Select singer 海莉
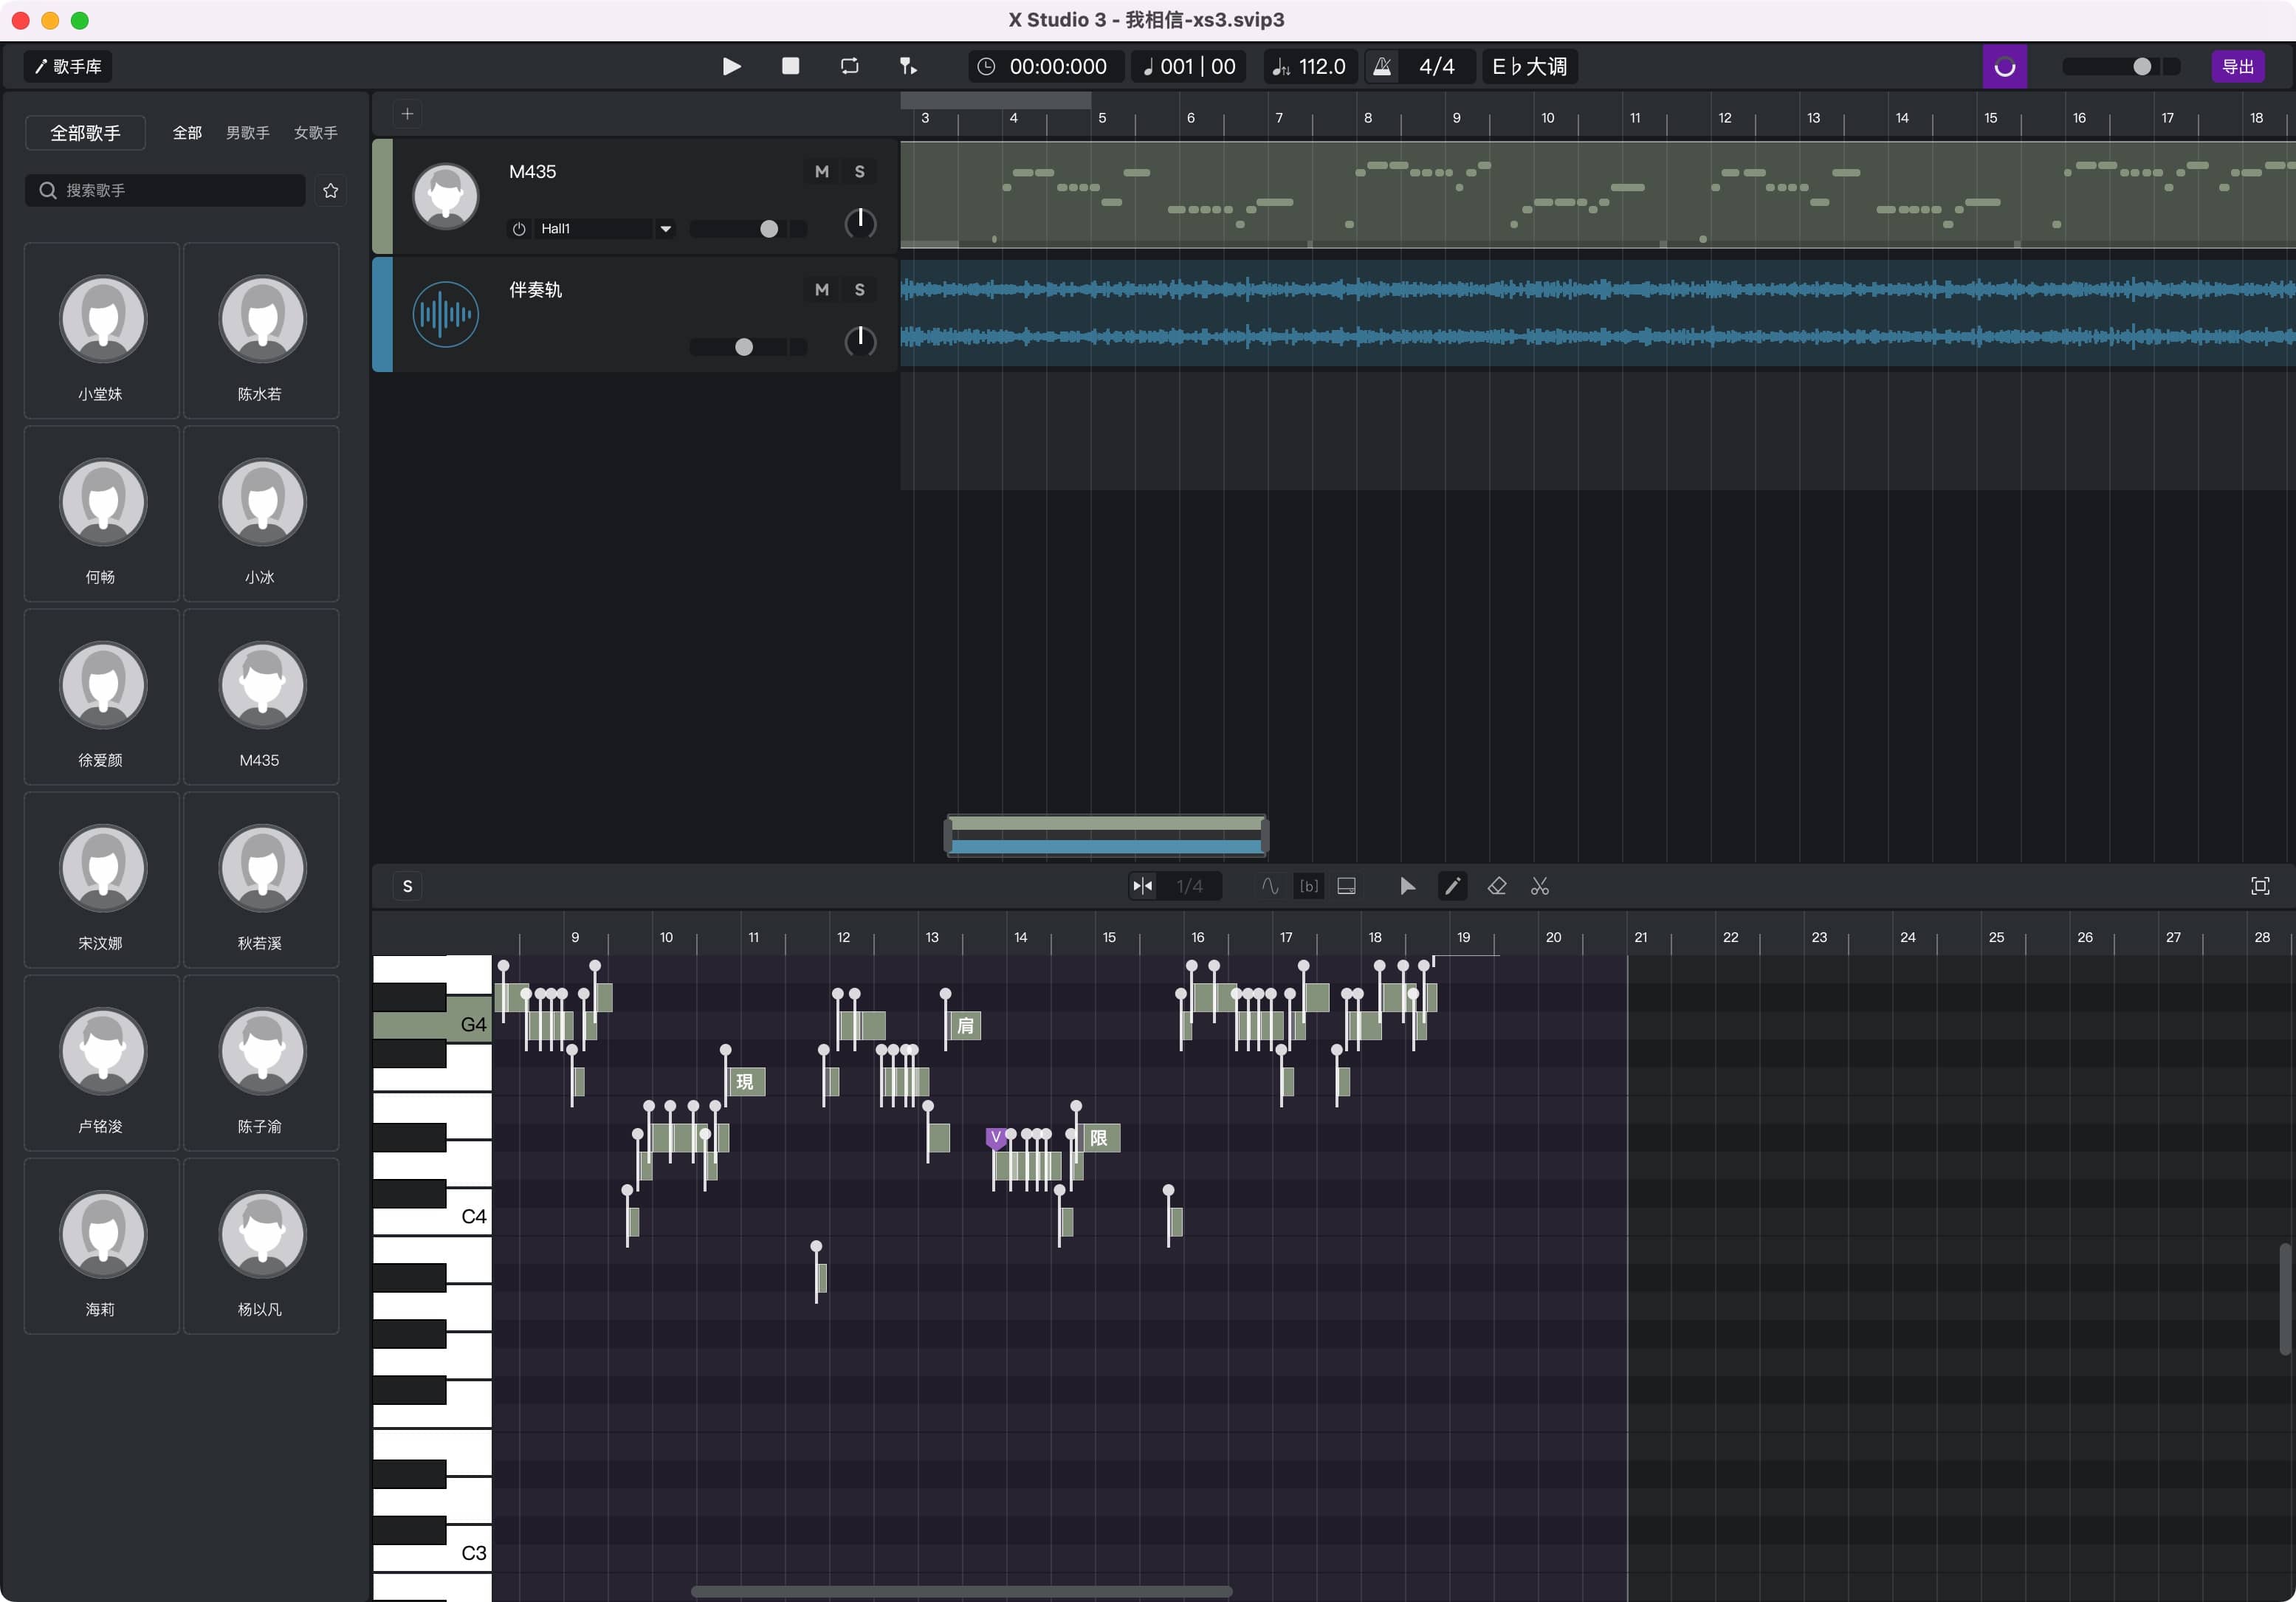Viewport: 2296px width, 1602px height. point(101,1246)
